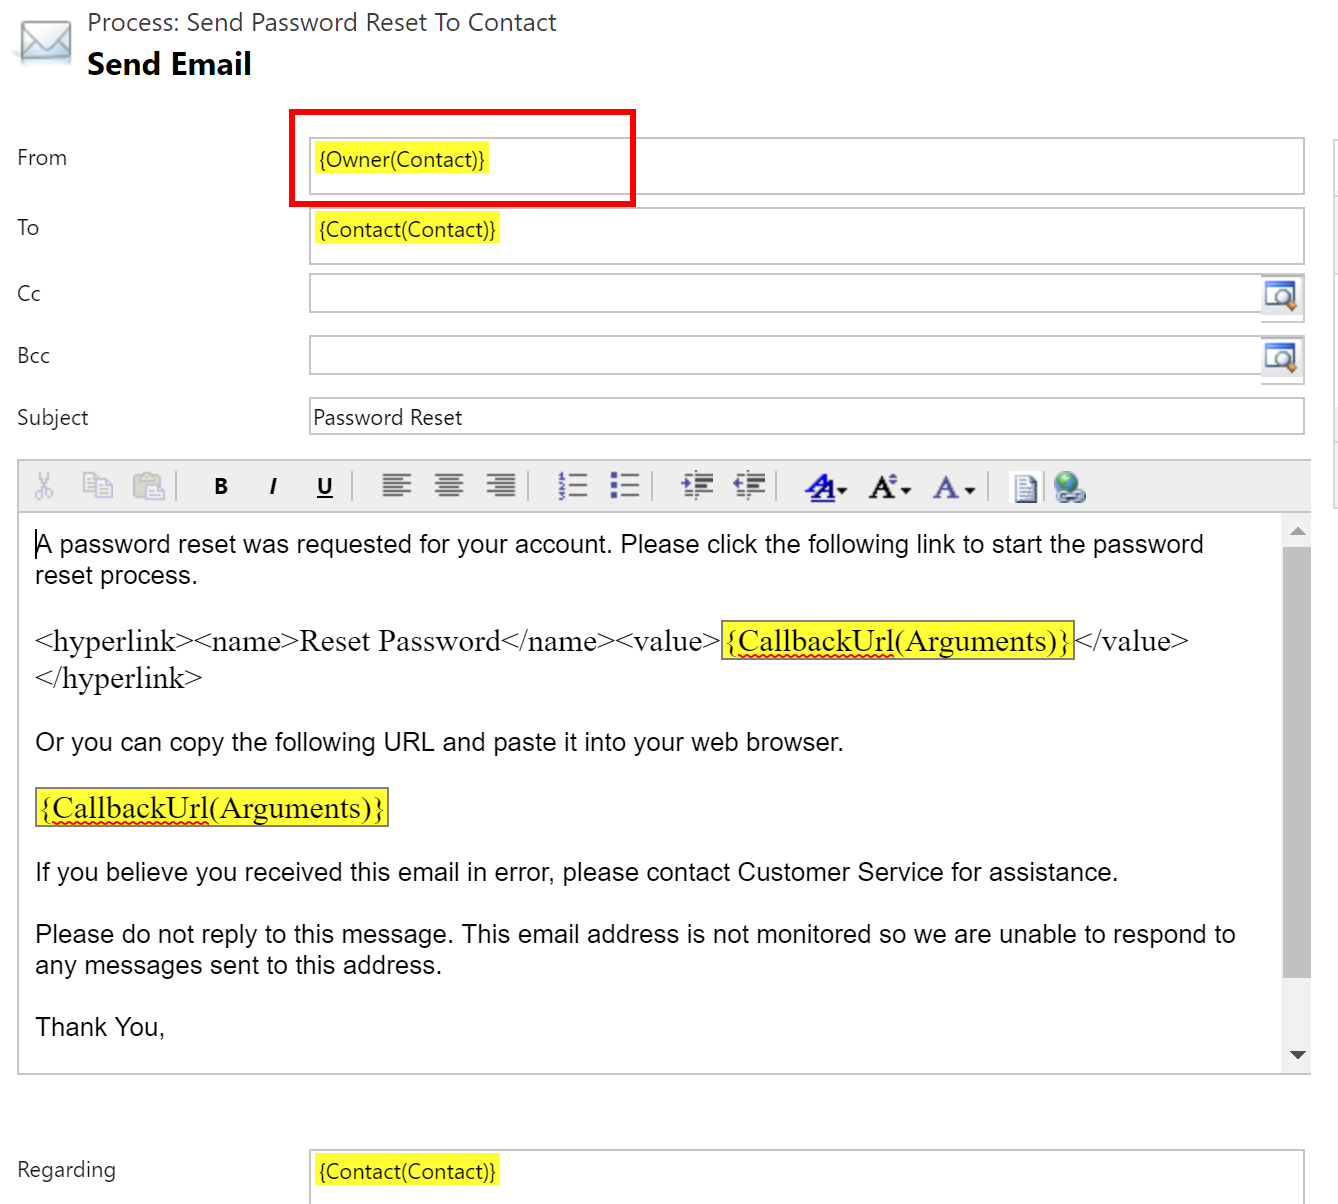Click the first indent toolbar icon
The image size is (1338, 1204).
point(697,486)
